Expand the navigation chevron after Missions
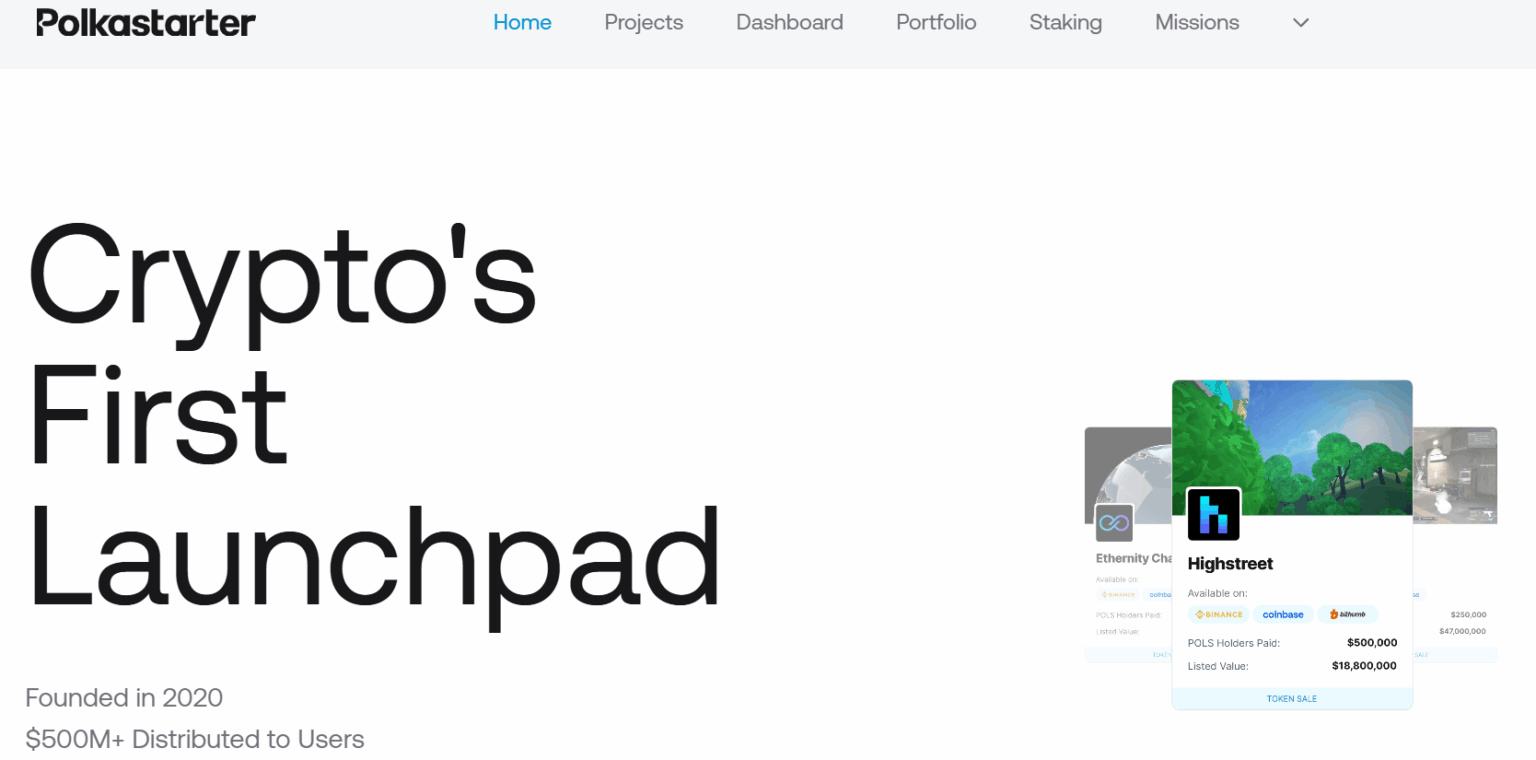This screenshot has width=1536, height=760. 1300,23
